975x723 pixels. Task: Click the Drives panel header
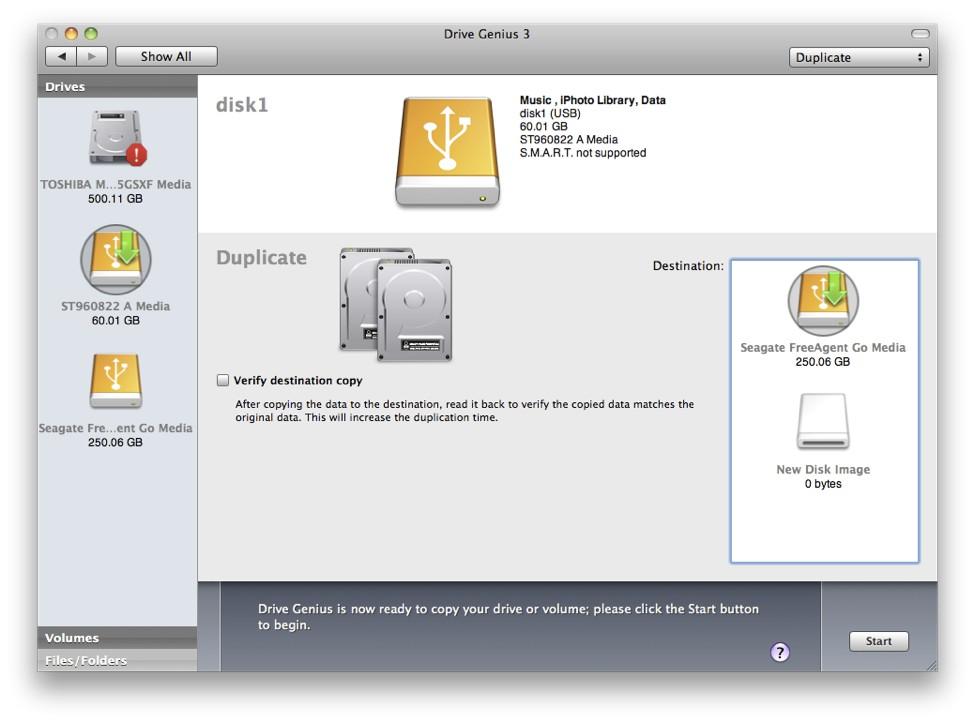(x=118, y=86)
